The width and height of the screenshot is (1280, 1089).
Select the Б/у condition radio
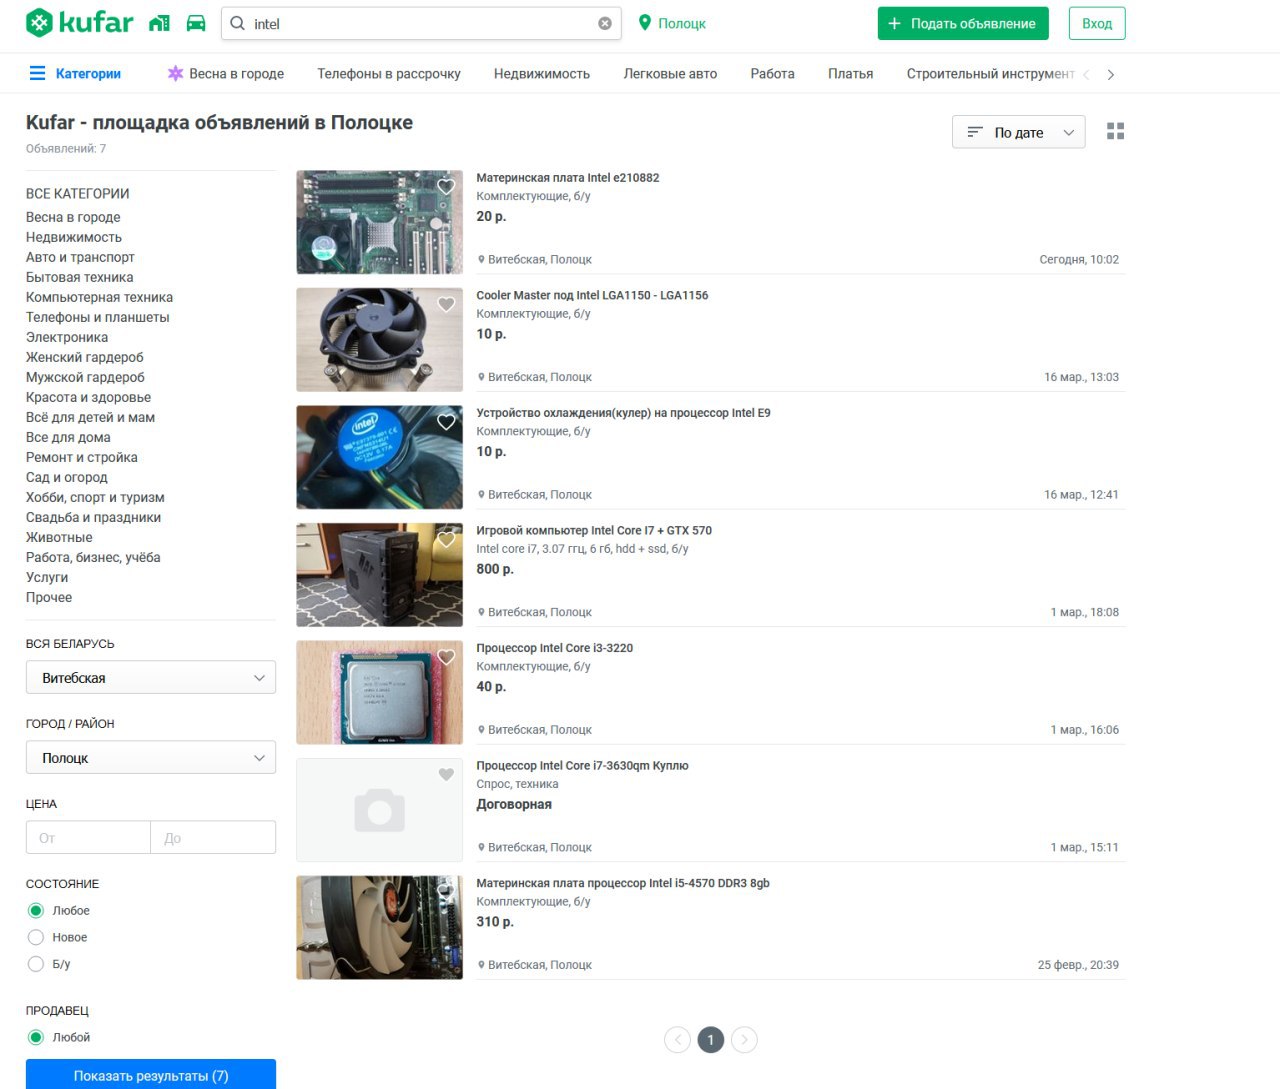[36, 964]
